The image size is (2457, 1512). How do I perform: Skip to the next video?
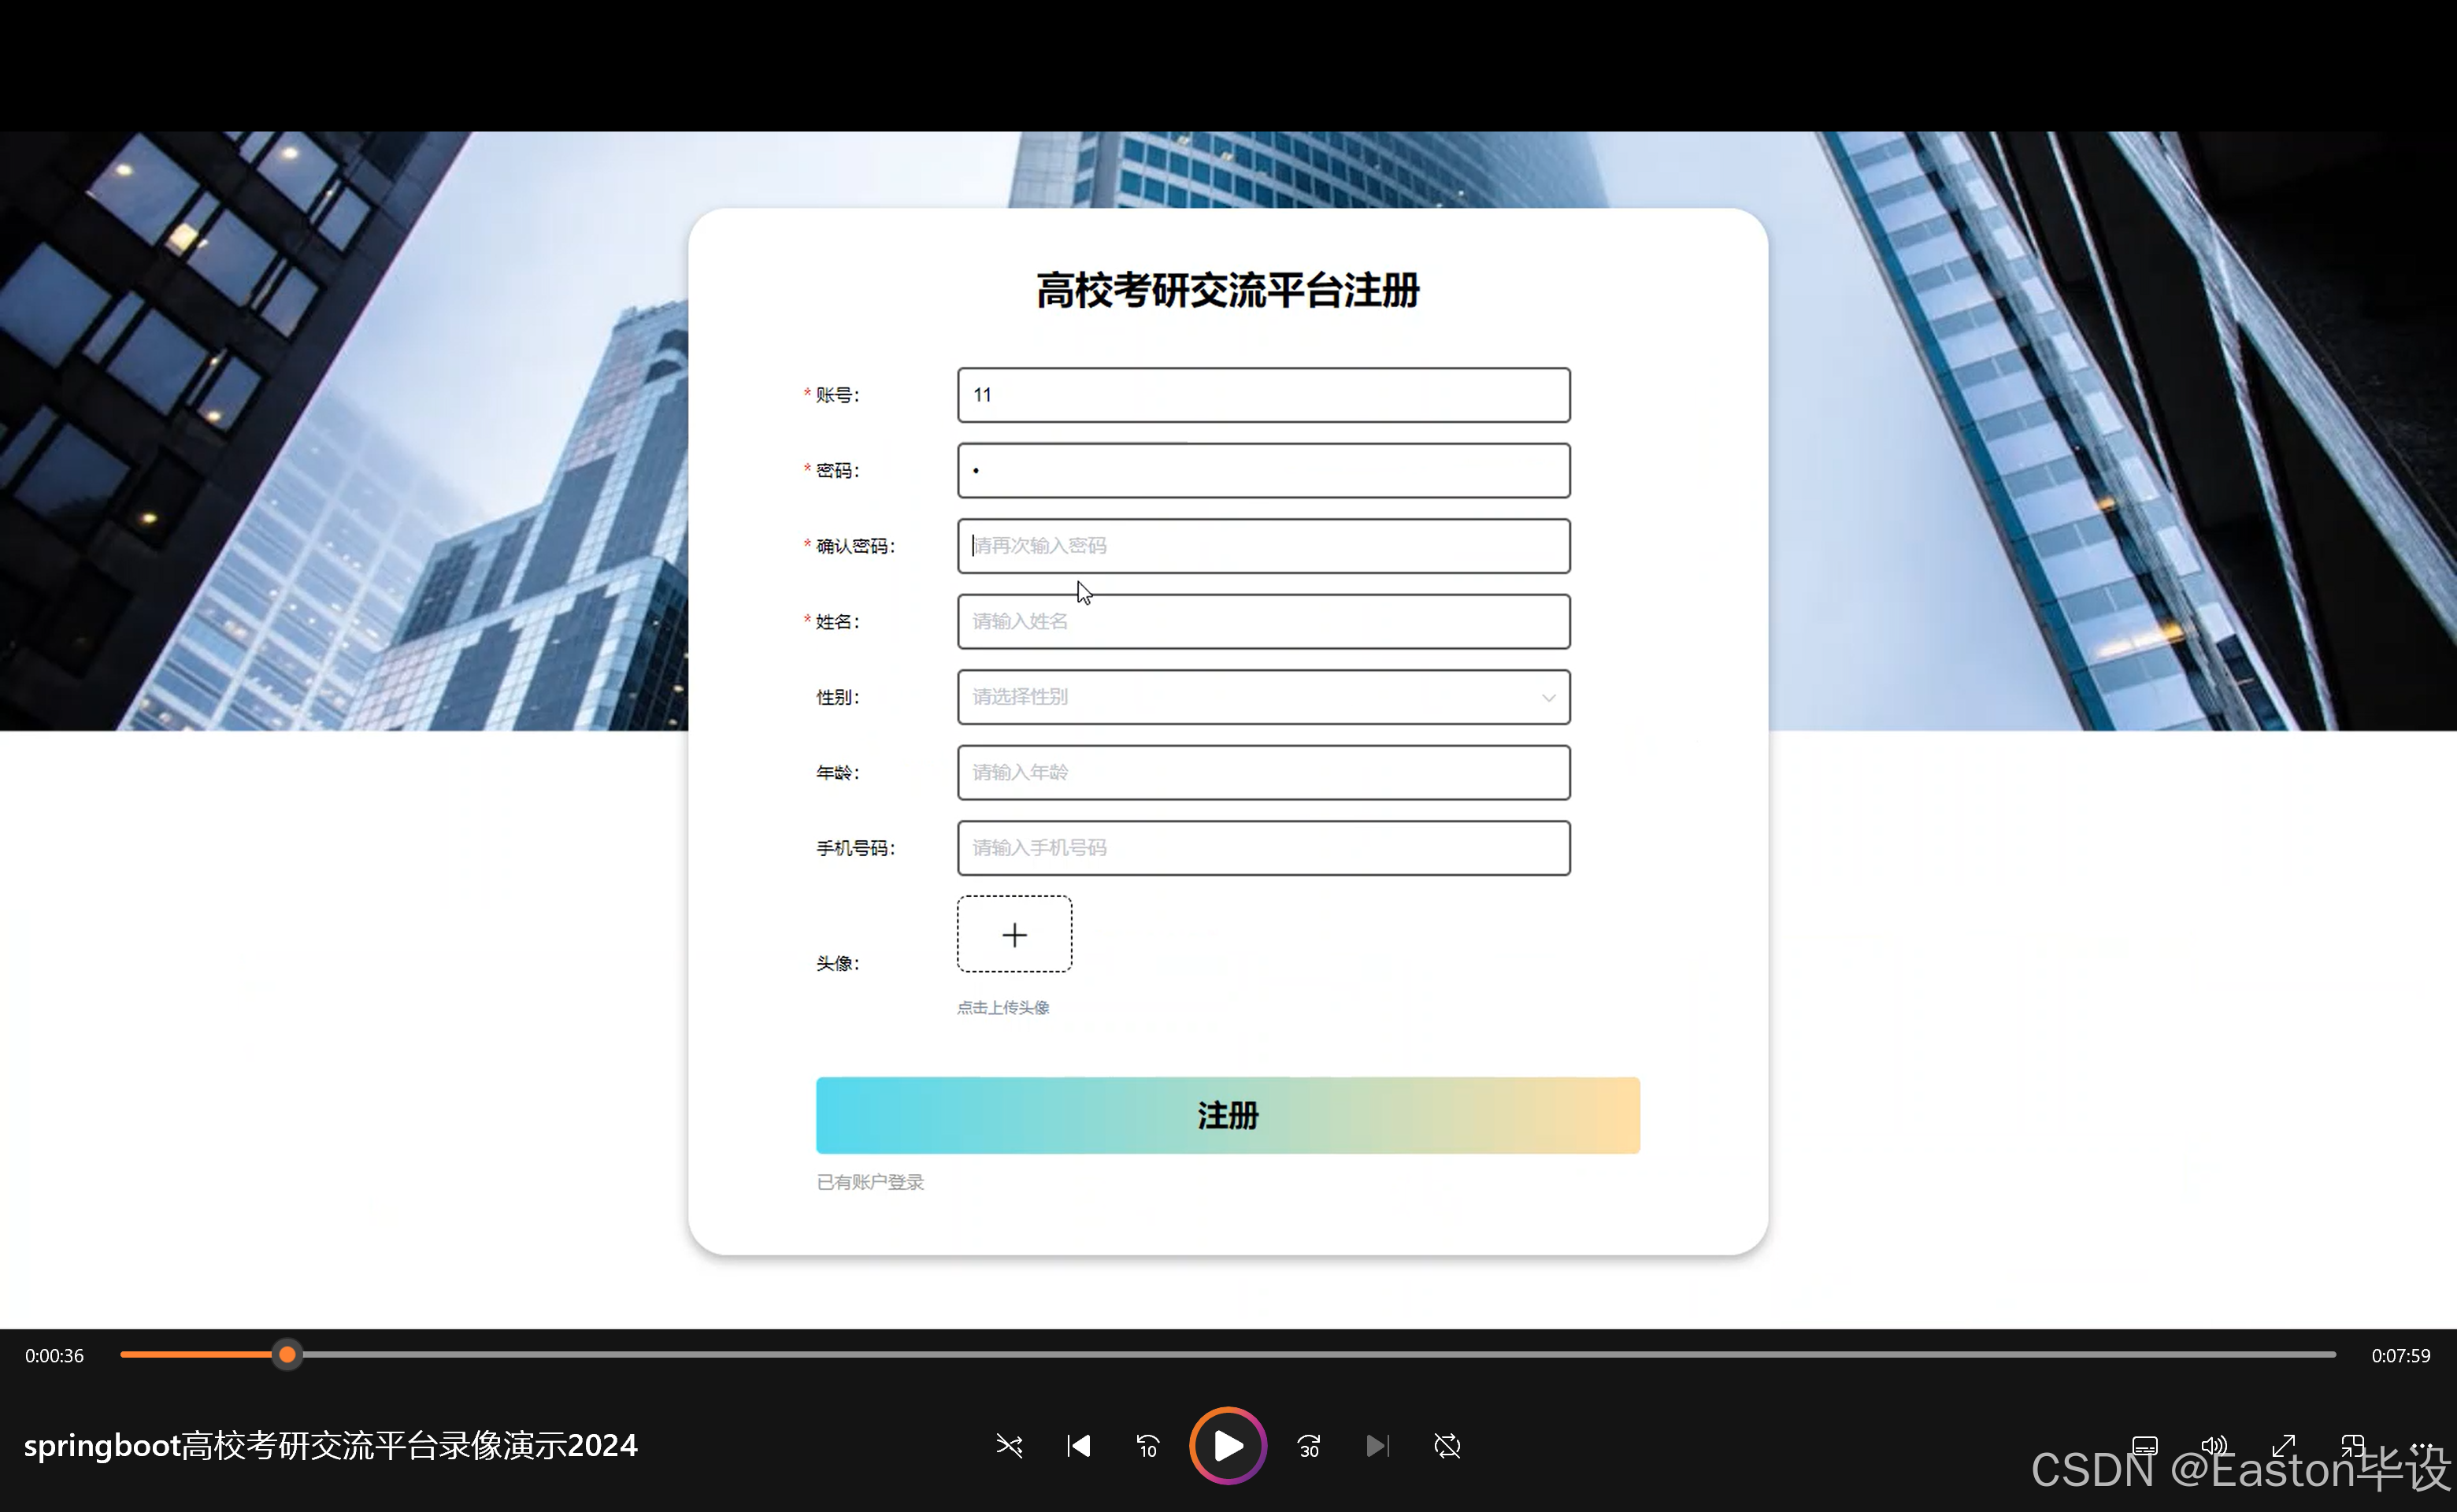[x=1378, y=1446]
